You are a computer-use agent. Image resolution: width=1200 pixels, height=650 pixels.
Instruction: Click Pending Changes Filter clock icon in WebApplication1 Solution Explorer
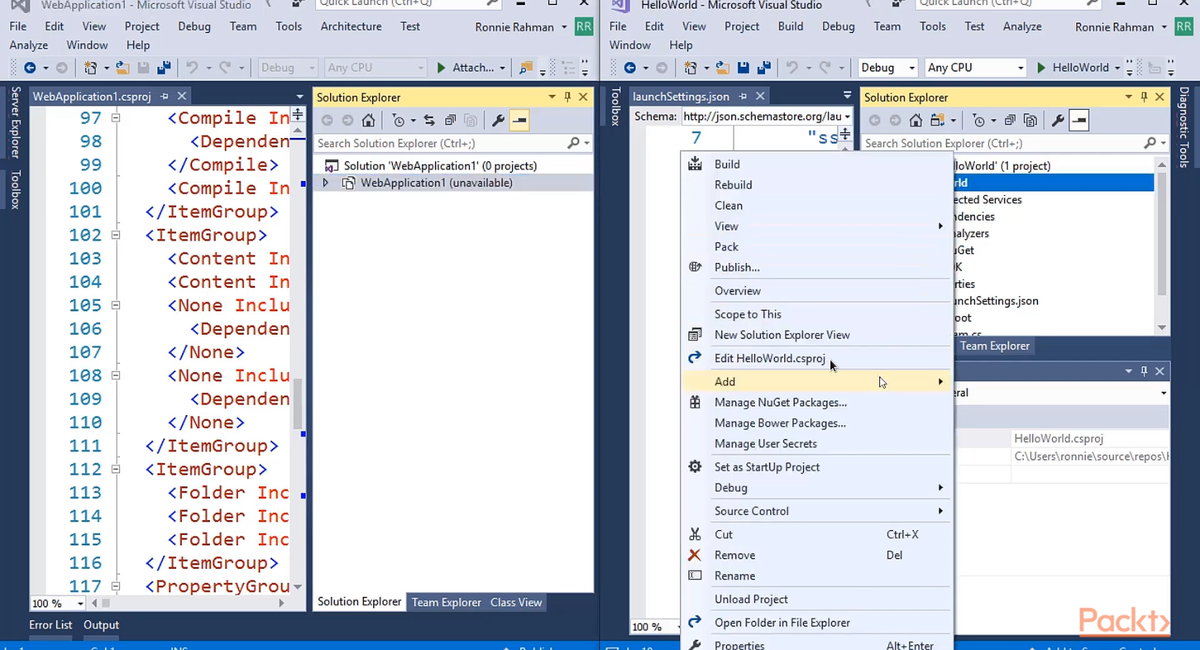[398, 120]
